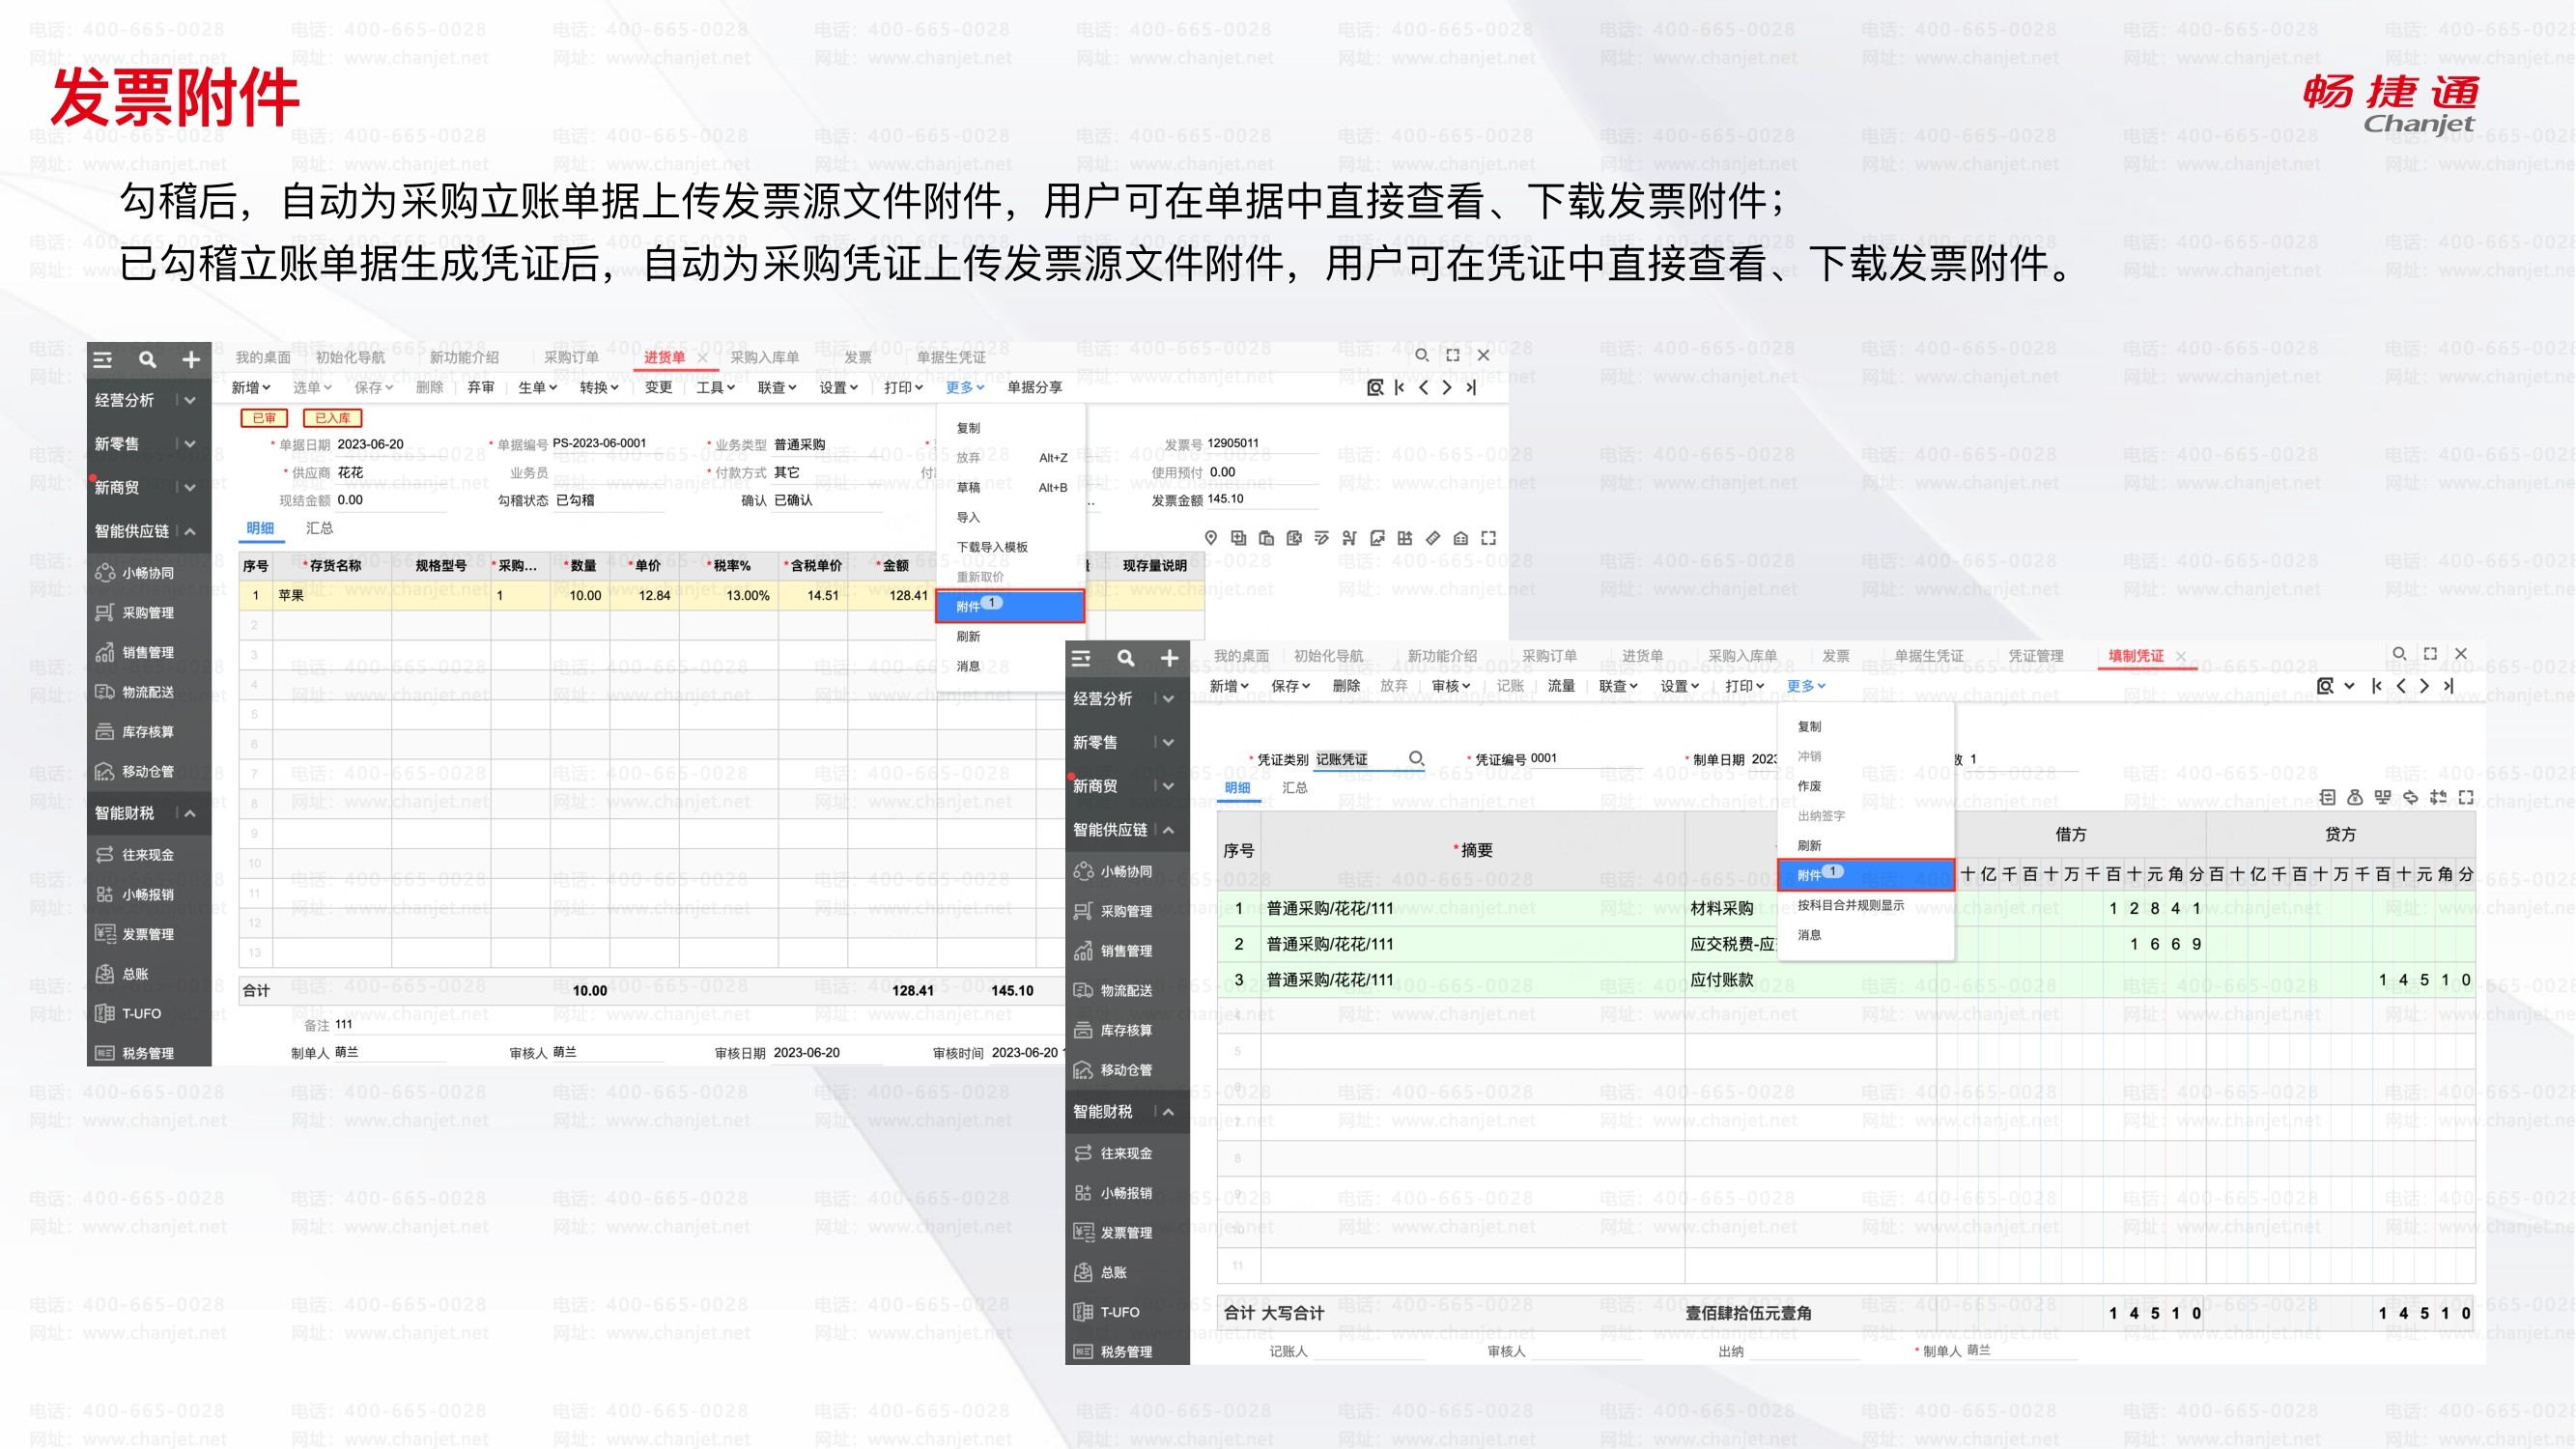Viewport: 2576px width, 1449px height.
Task: Click the 单据分享 button
Action: [1034, 388]
